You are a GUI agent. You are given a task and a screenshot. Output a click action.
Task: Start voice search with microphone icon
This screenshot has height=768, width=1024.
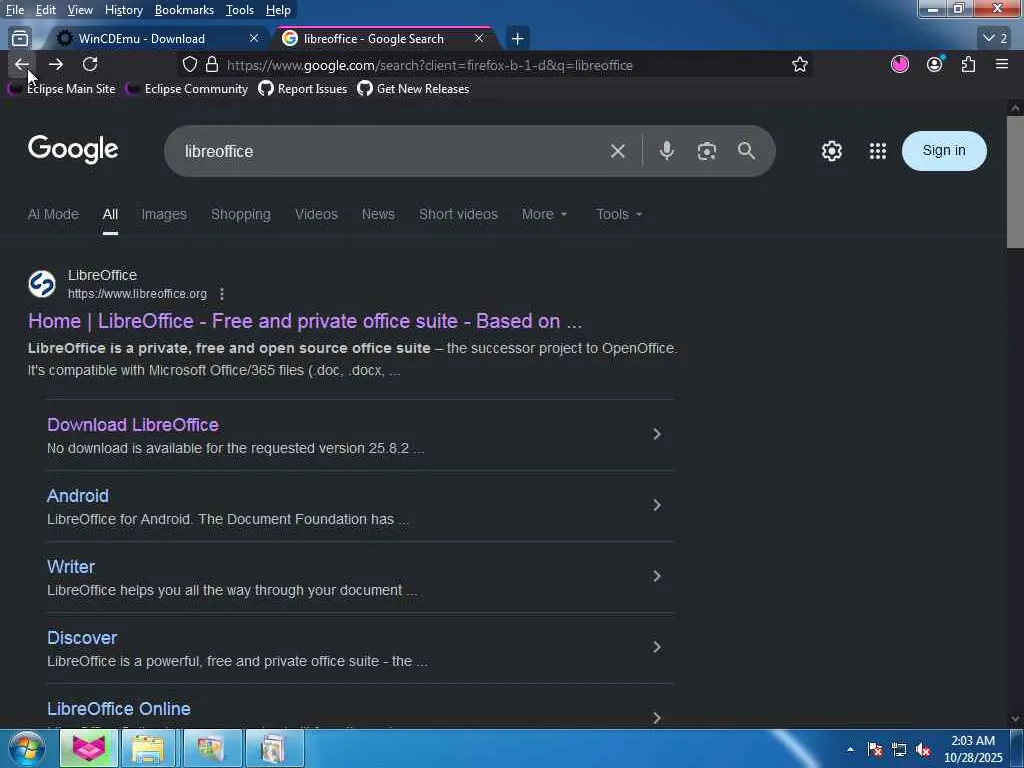pos(666,151)
